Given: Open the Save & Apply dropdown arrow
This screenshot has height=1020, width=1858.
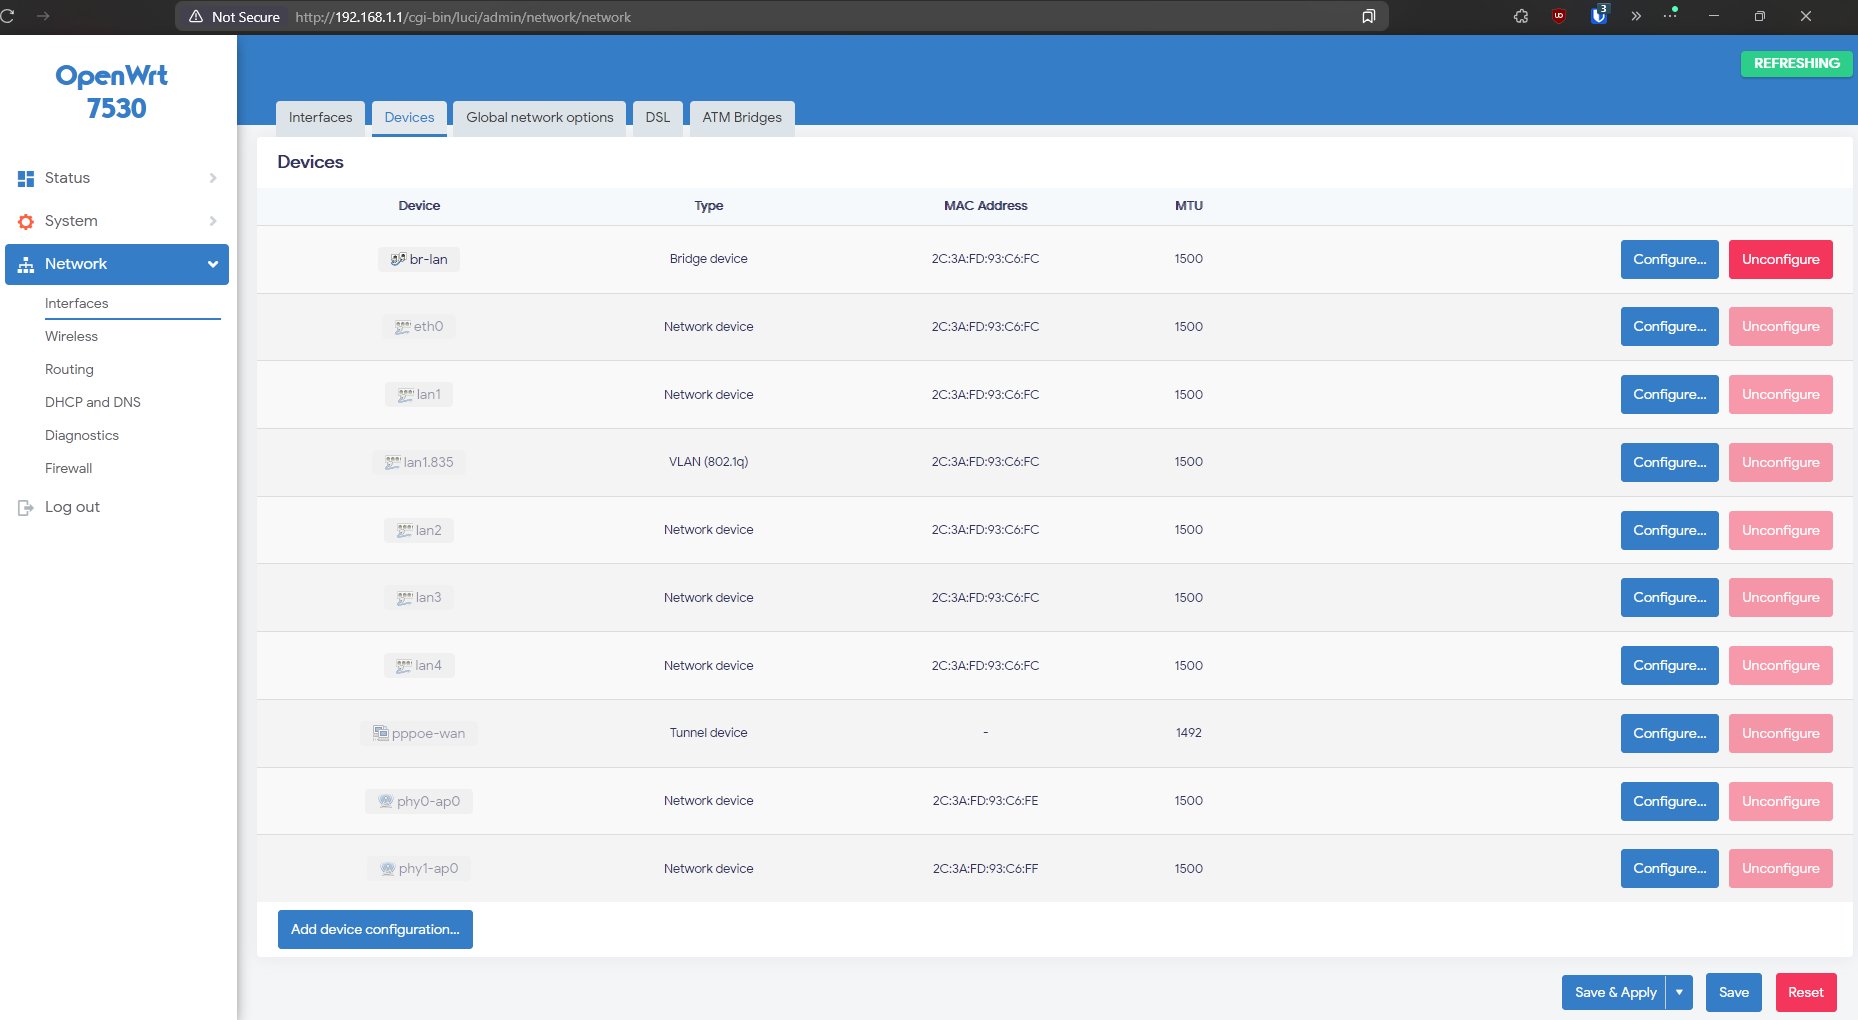Looking at the screenshot, I should [x=1679, y=992].
